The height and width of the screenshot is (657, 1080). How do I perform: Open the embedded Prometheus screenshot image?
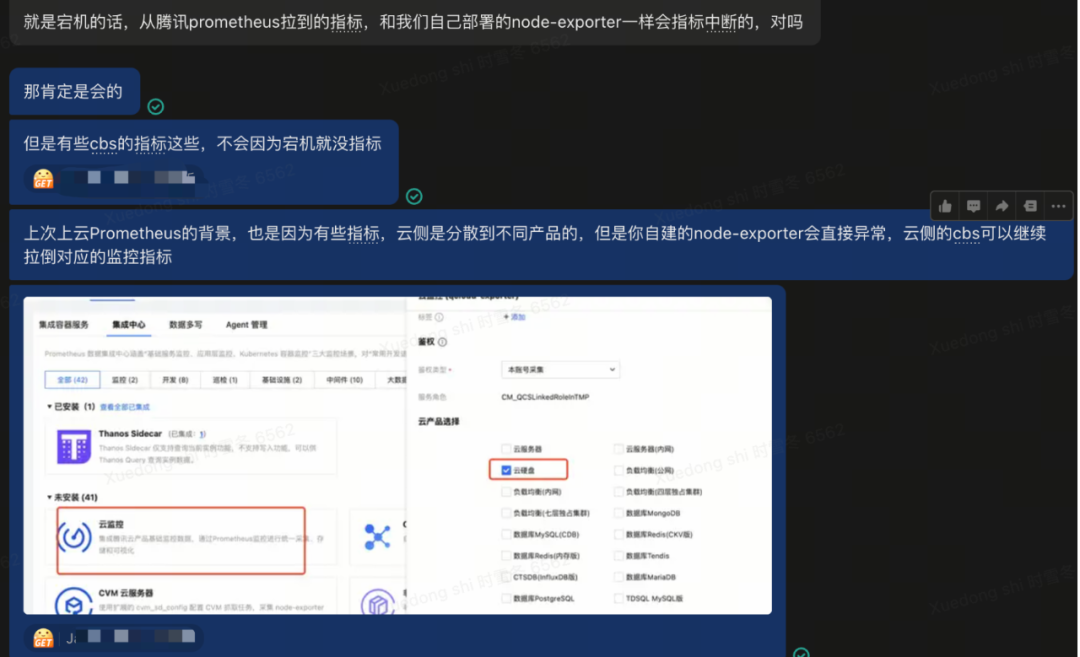[397, 455]
